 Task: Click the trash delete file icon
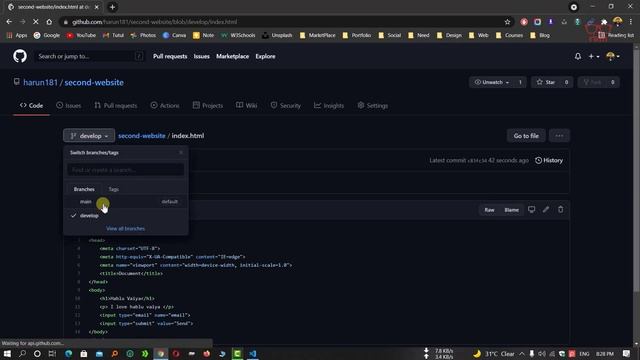560,209
